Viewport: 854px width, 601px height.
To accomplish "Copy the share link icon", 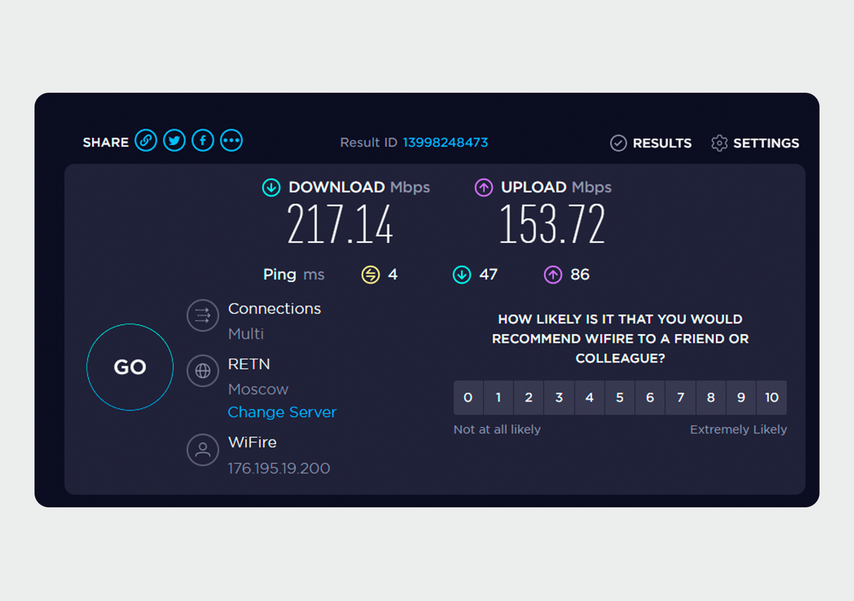I will tap(146, 141).
